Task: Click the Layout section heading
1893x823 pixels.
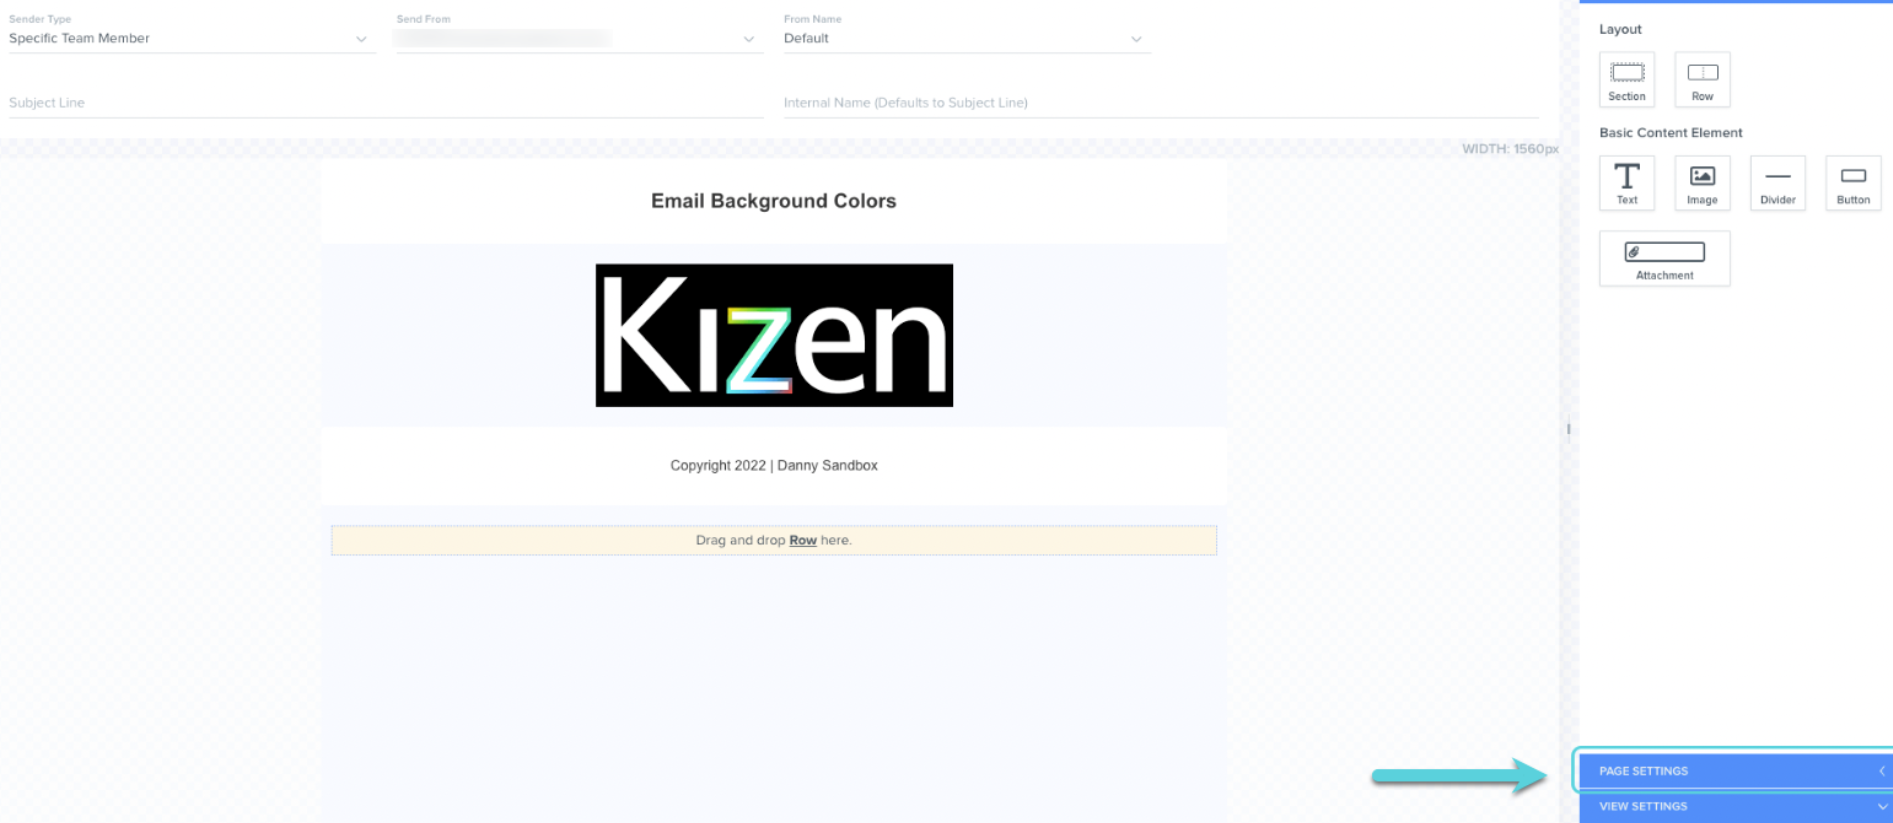Action: click(1620, 29)
